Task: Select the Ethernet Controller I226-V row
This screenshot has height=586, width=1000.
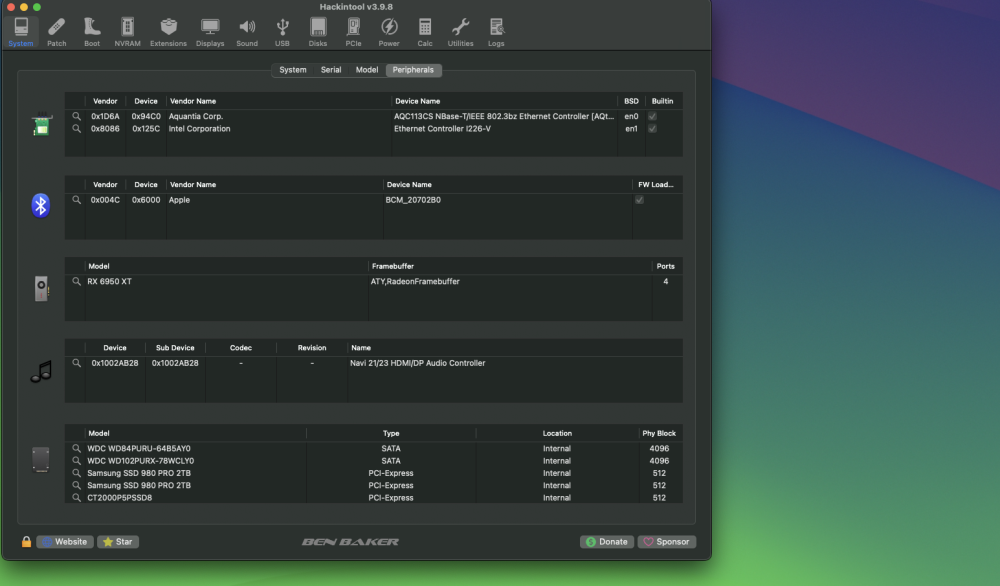Action: 374,129
